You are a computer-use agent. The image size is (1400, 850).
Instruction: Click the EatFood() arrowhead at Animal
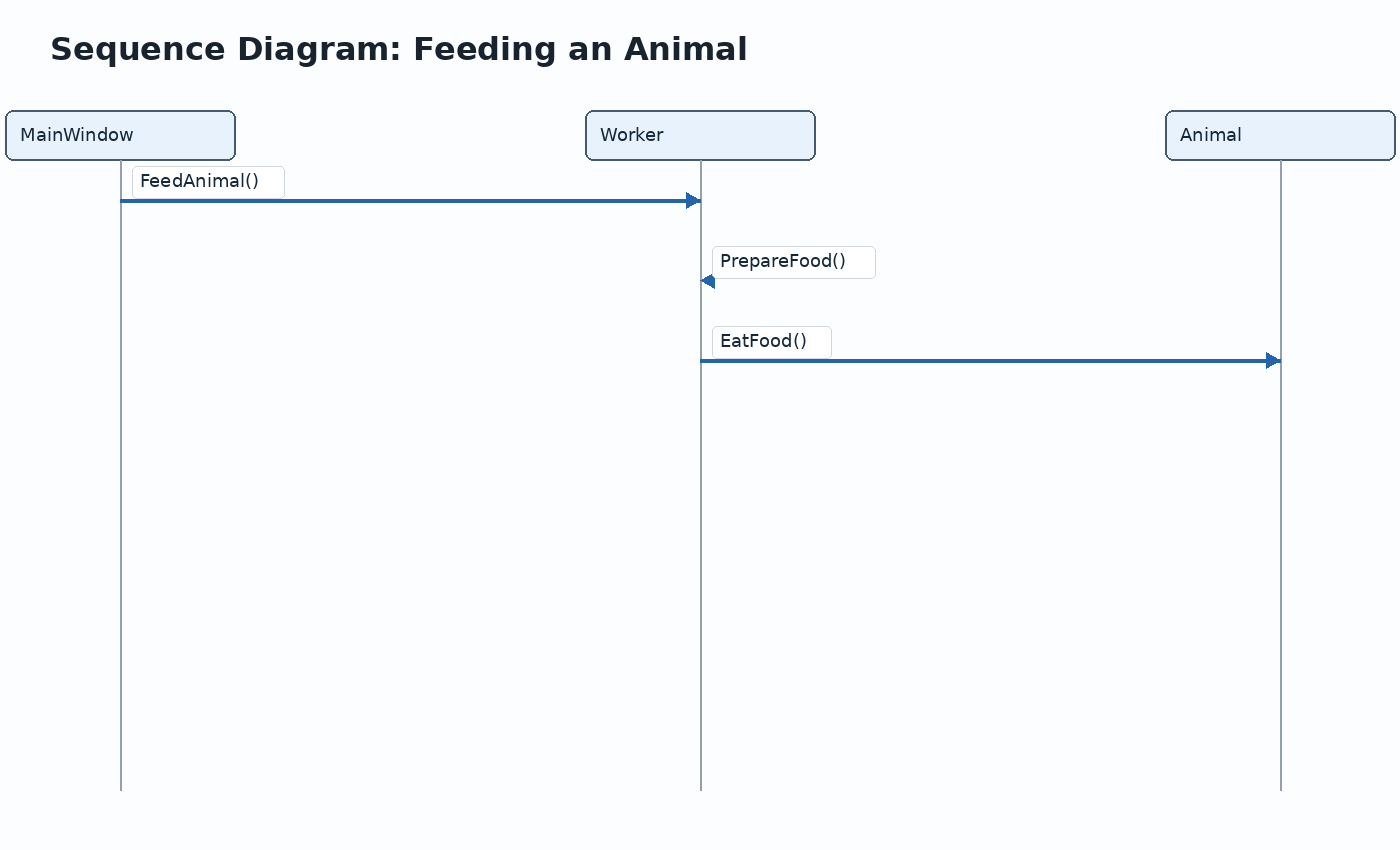point(1273,361)
